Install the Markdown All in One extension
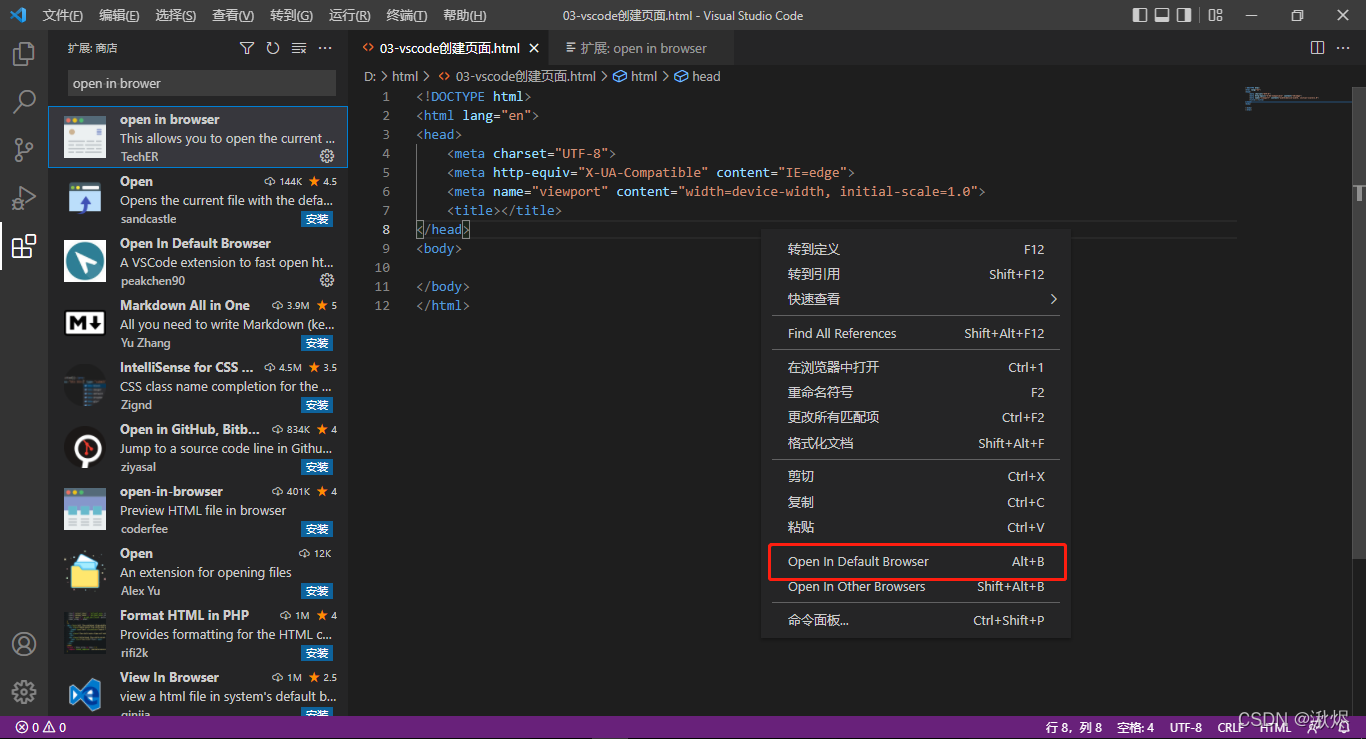The width and height of the screenshot is (1366, 739). (317, 343)
